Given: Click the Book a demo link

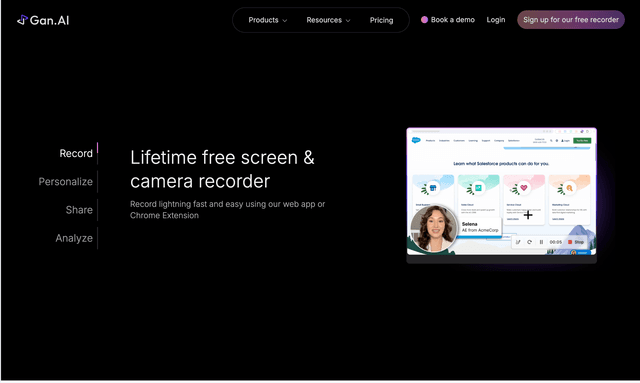Looking at the screenshot, I should [x=453, y=20].
